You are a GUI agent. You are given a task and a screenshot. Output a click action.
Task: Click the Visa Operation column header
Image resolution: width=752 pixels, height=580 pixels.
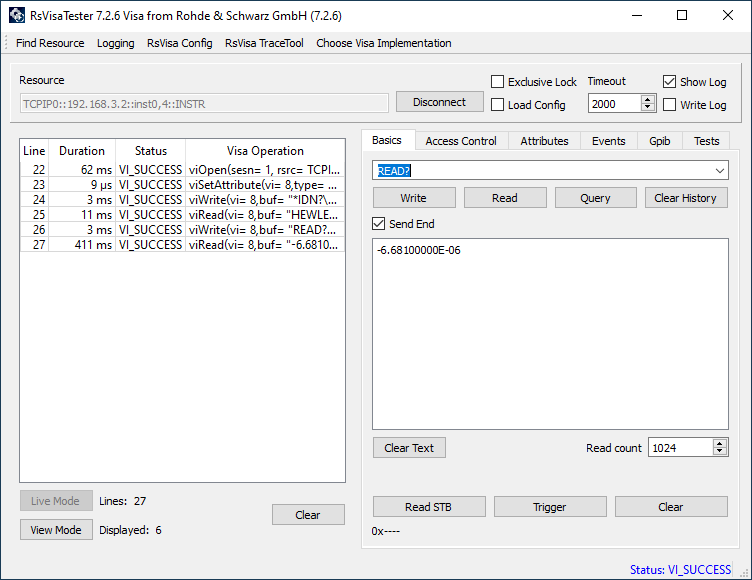pyautogui.click(x=265, y=151)
